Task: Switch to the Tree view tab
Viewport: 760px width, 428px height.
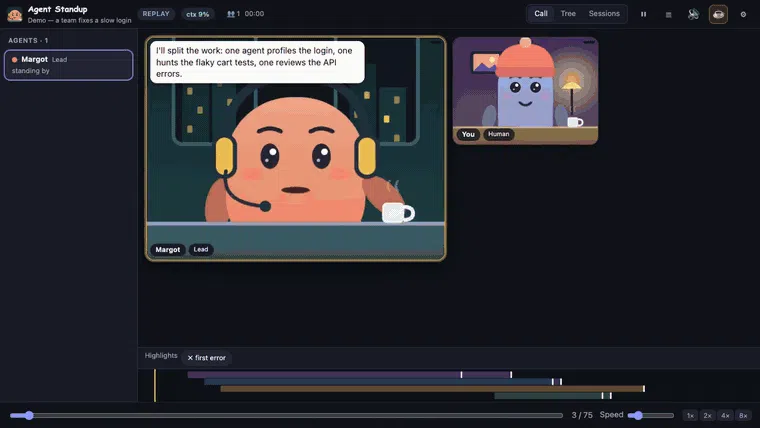Action: pyautogui.click(x=568, y=14)
